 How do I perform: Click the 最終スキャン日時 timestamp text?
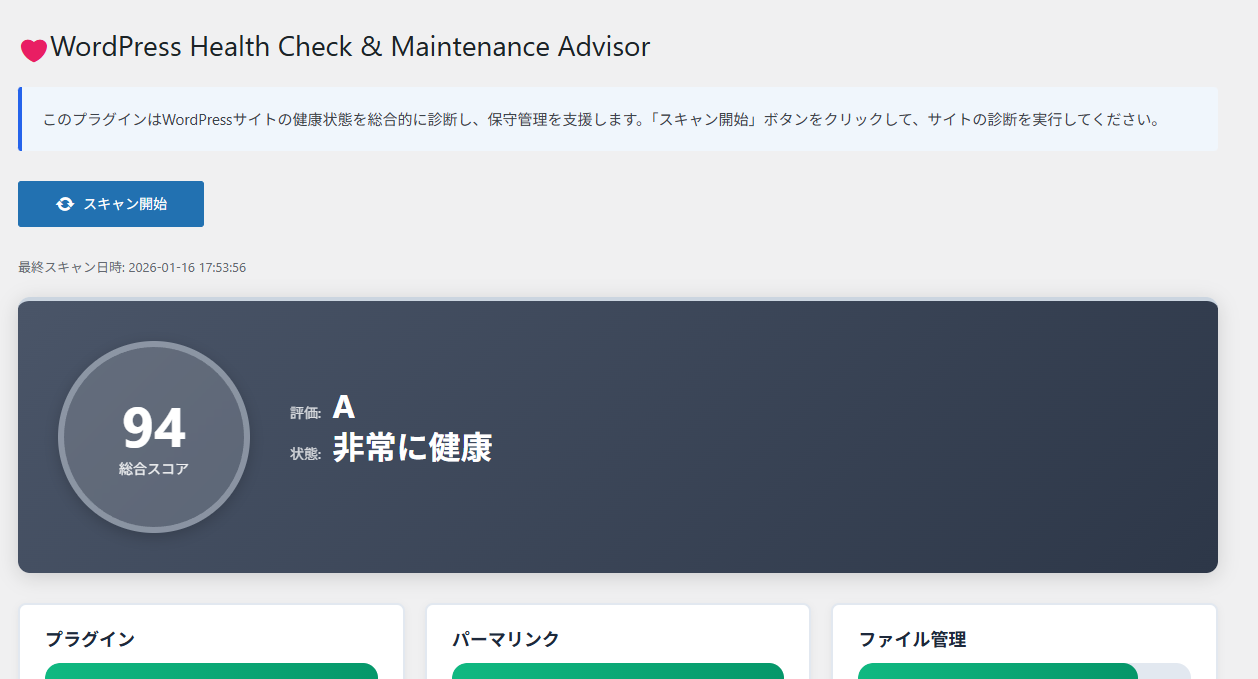coord(130,267)
